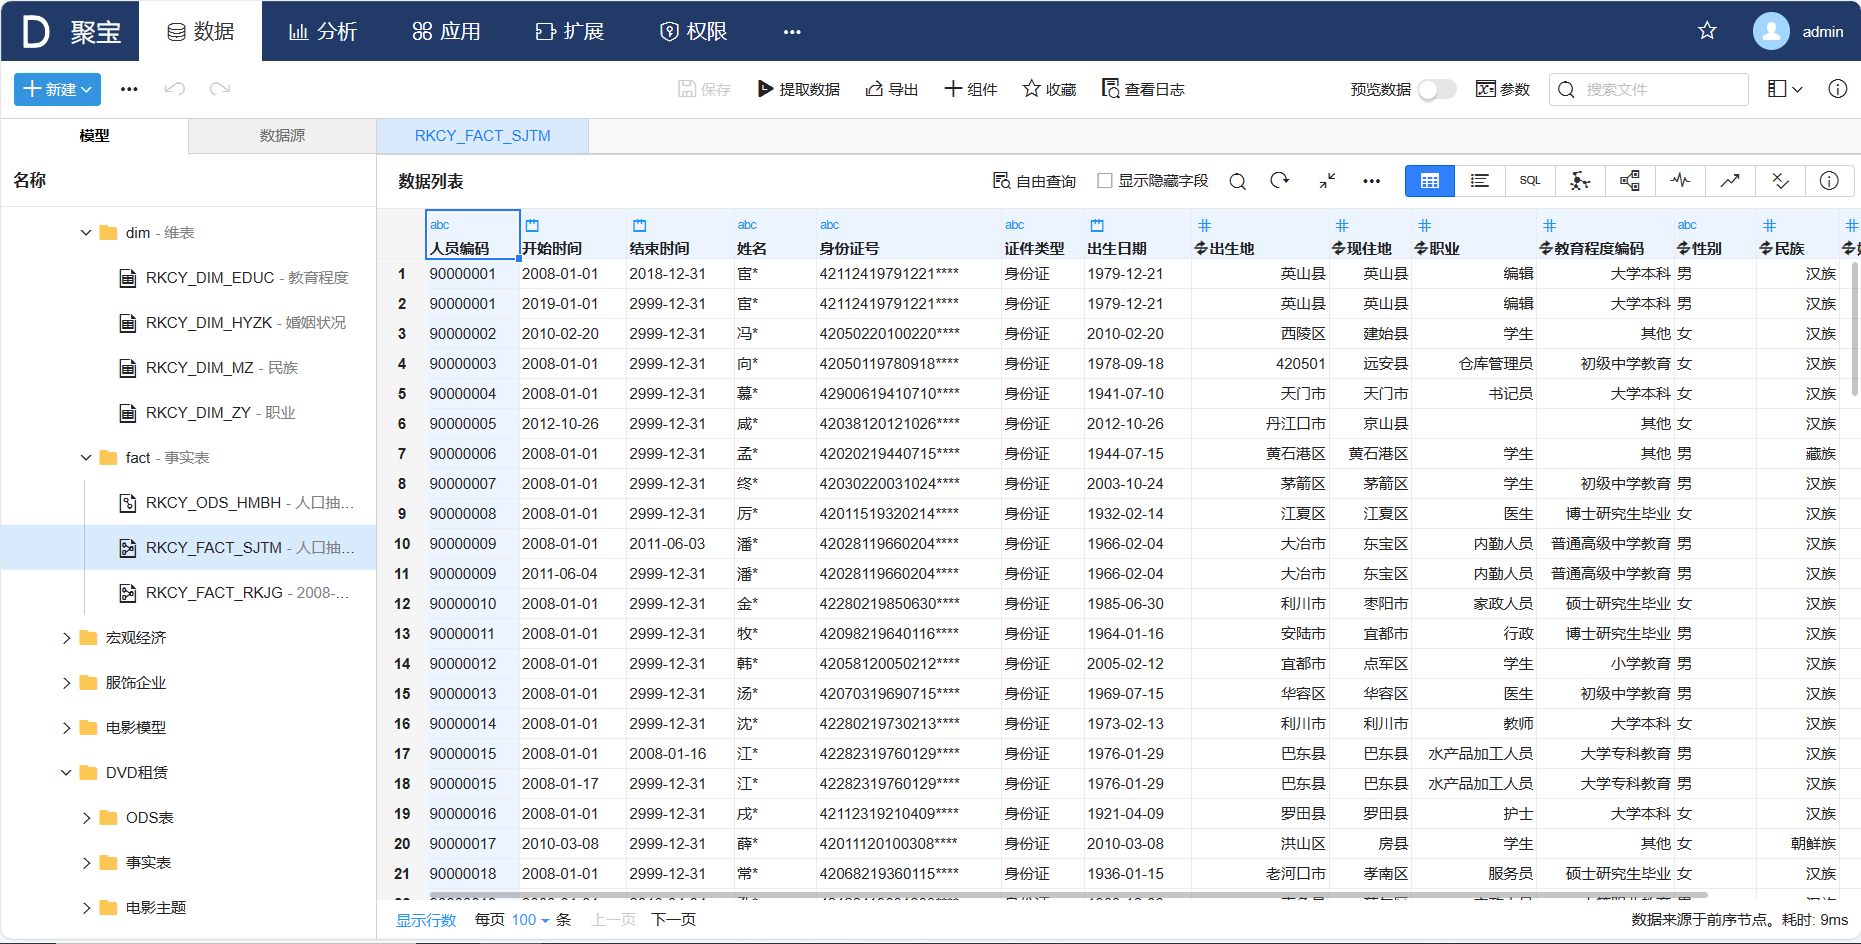Click the 组件 add component button
This screenshot has height=944, width=1861.
(971, 89)
